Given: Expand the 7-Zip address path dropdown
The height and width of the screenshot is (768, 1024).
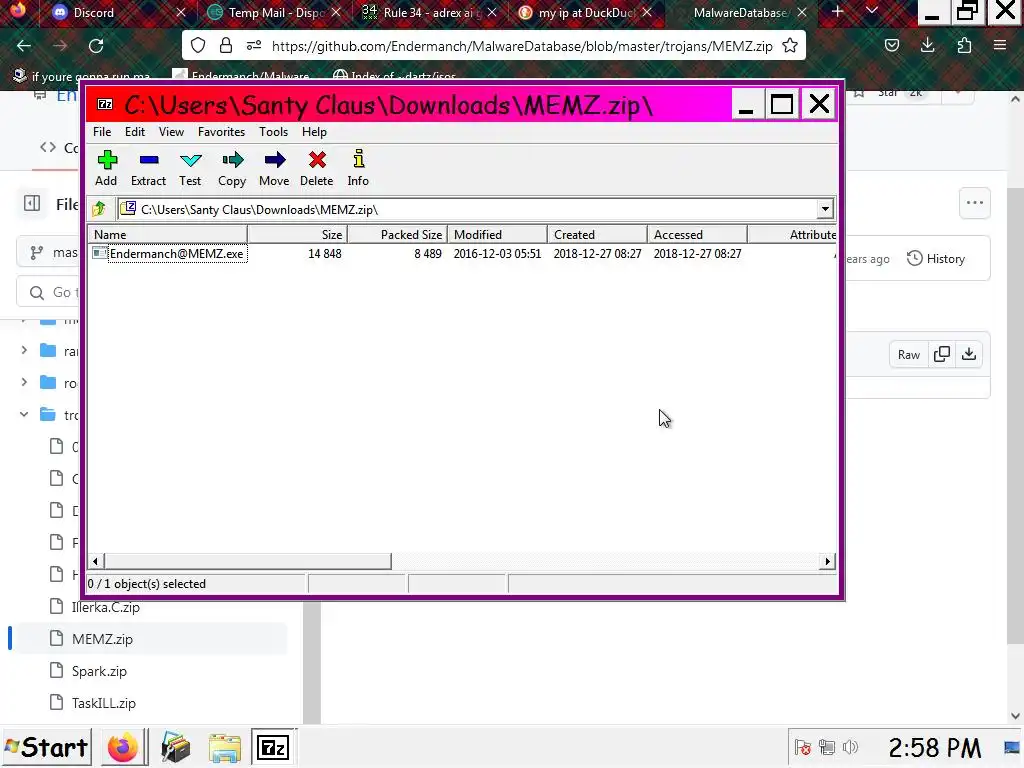Looking at the screenshot, I should point(825,209).
